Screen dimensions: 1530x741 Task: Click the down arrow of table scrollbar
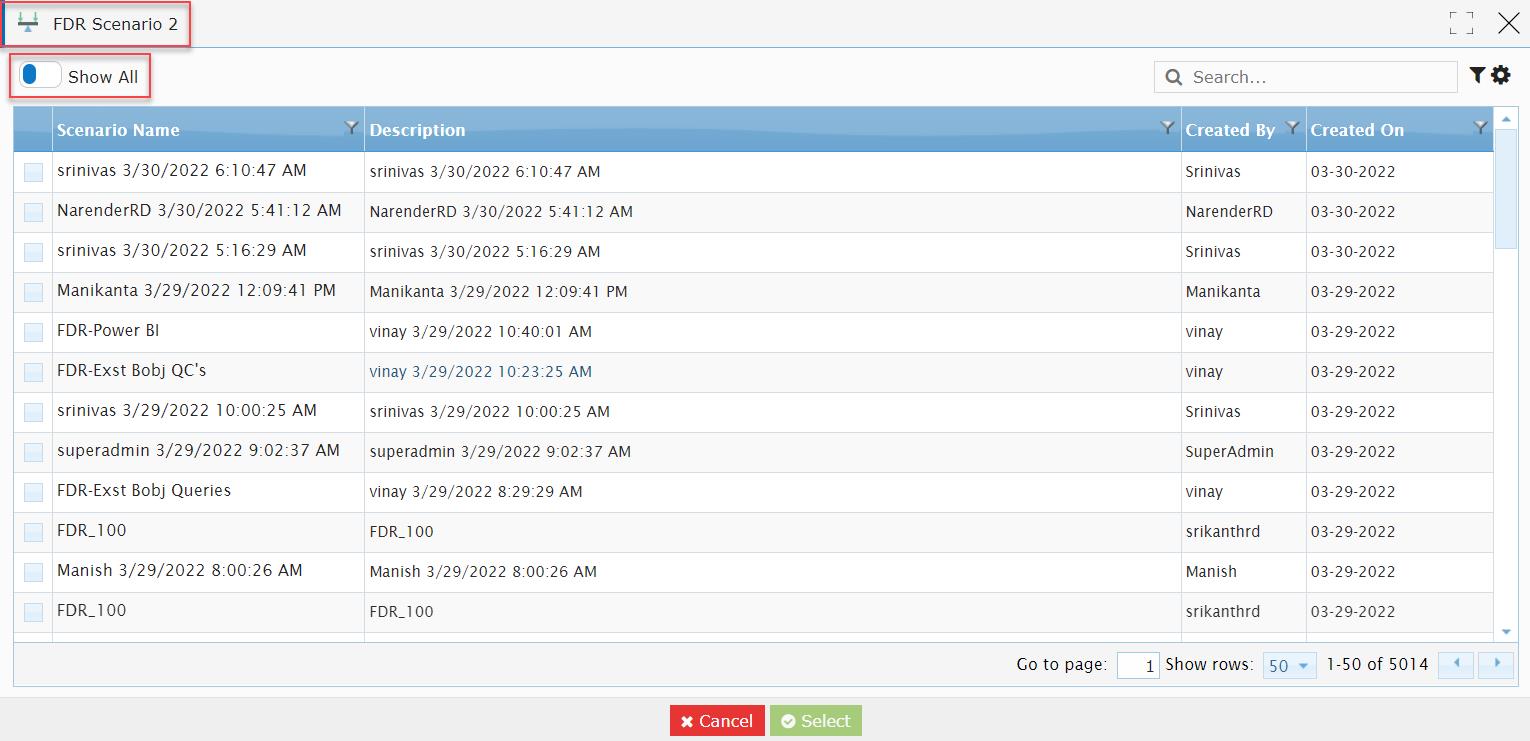[1506, 632]
